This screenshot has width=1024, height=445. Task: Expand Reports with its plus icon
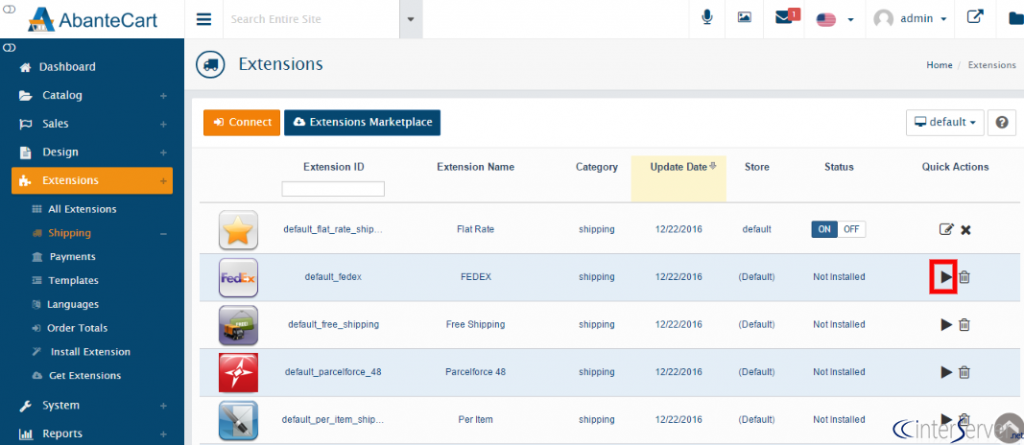pyautogui.click(x=163, y=434)
